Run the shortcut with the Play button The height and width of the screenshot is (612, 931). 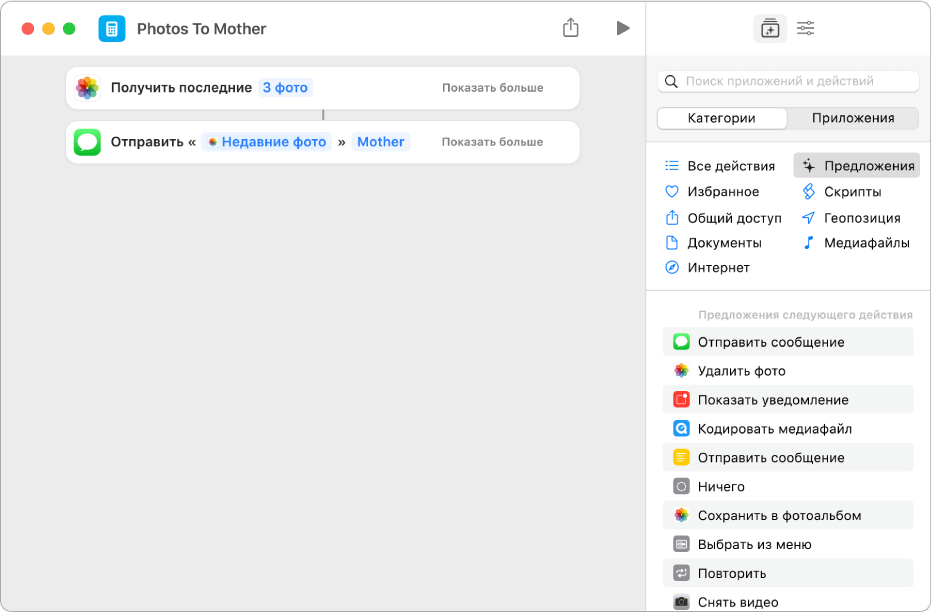click(623, 28)
